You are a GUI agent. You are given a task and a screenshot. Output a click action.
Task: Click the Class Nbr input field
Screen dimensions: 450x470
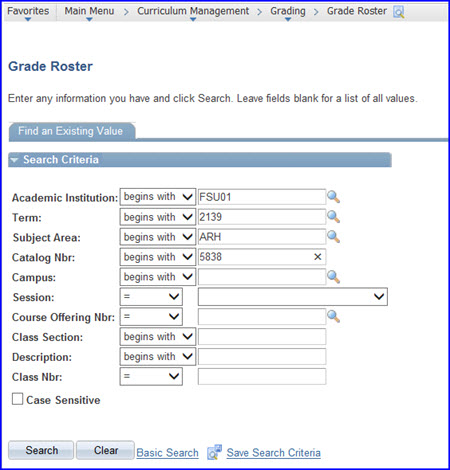click(262, 377)
